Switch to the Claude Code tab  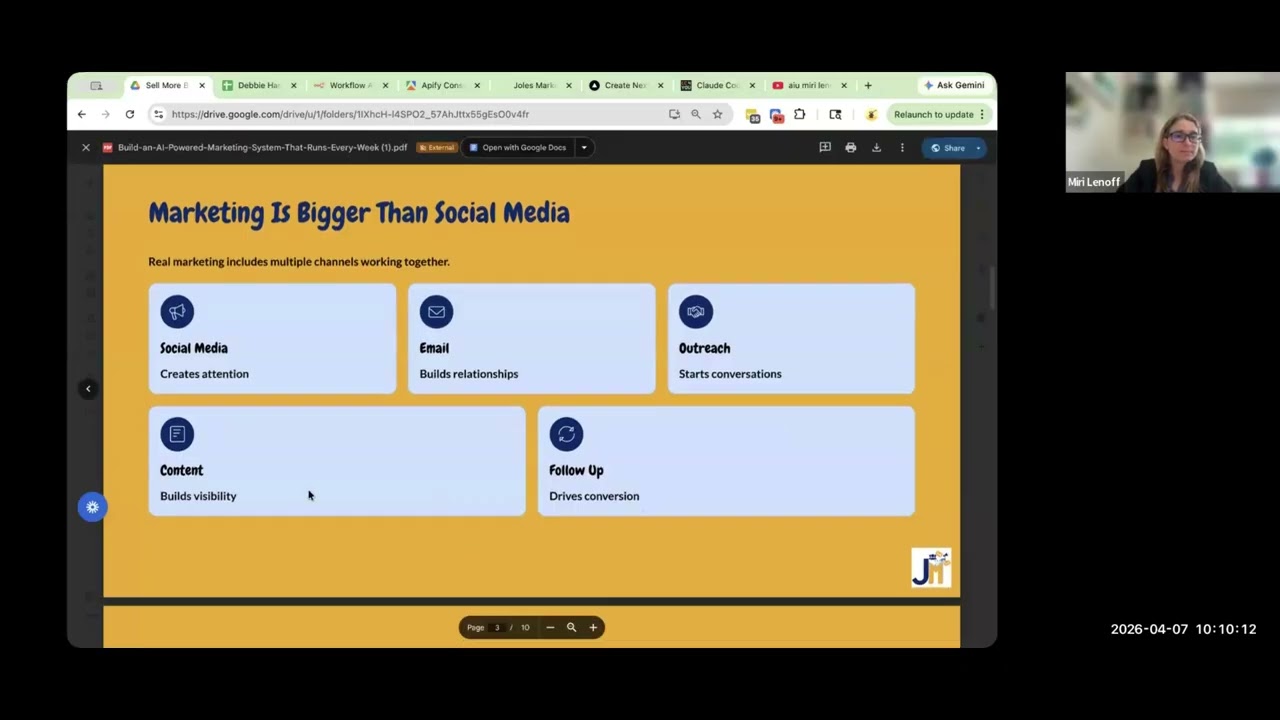pos(716,86)
